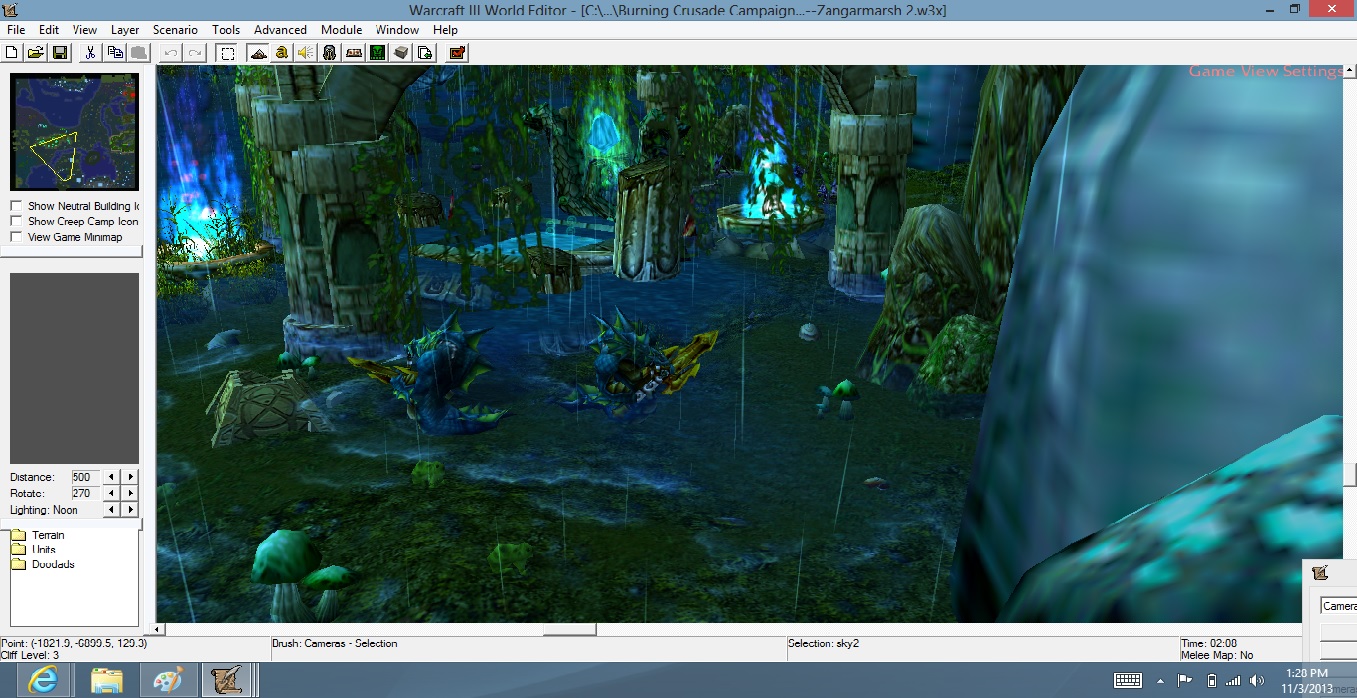Click the Test Map icon
Screen dimensions: 1357x698
457,52
